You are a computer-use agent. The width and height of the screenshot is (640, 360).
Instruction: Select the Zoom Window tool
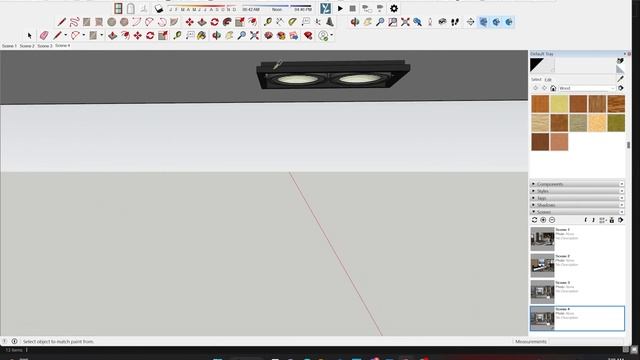[392, 22]
